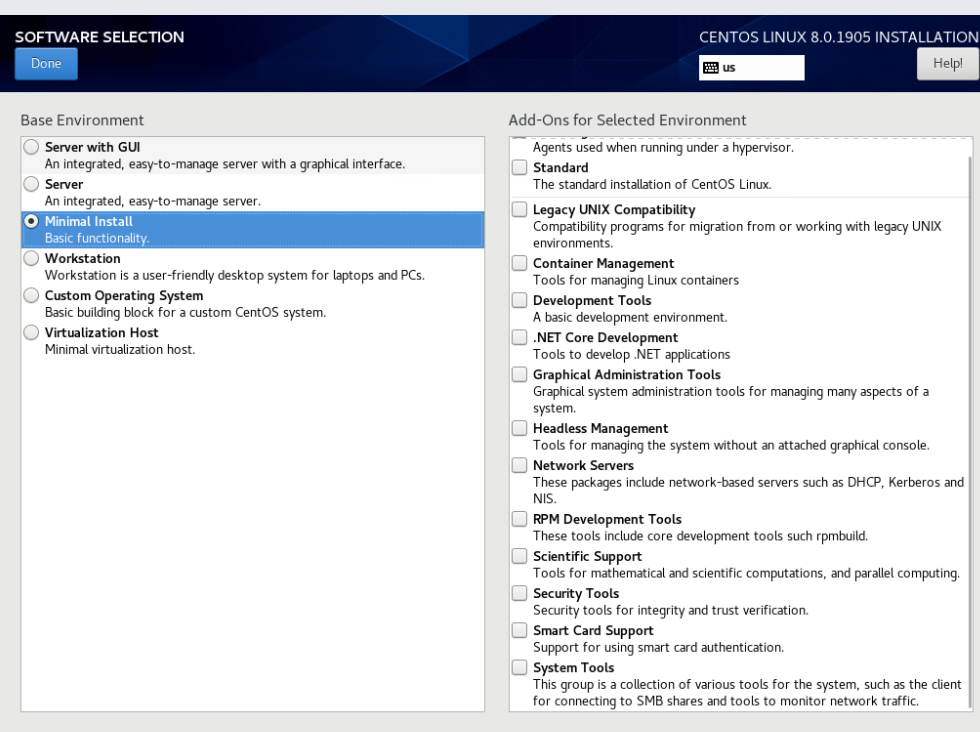Tick the System Tools checkbox
Viewport: 980px width, 732px height.
pyautogui.click(x=519, y=667)
